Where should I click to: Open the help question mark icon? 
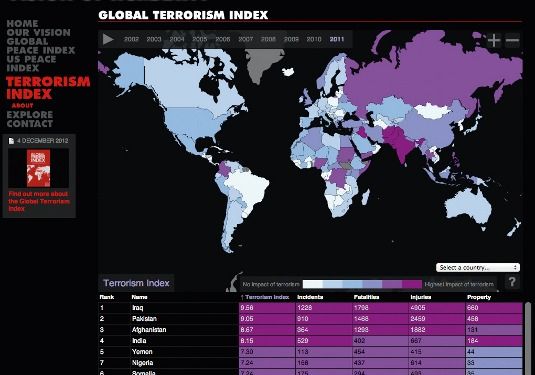coord(512,282)
